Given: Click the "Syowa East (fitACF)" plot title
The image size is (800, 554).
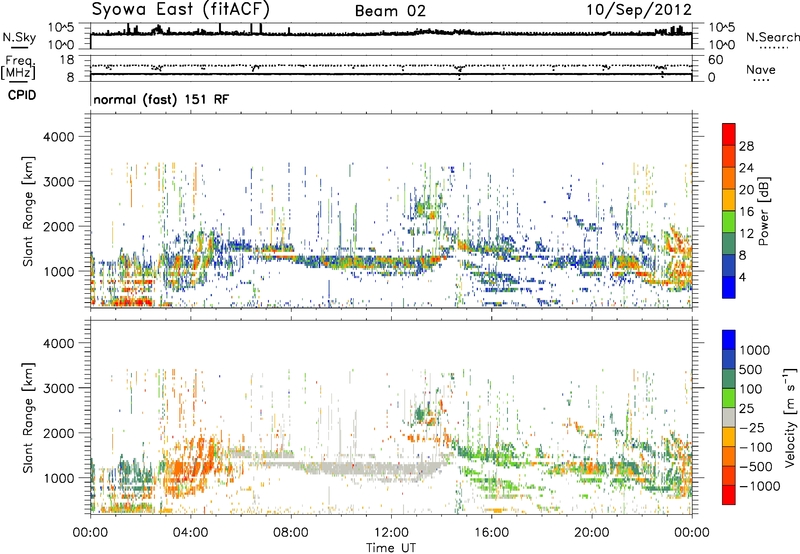Looking at the screenshot, I should point(181,9).
